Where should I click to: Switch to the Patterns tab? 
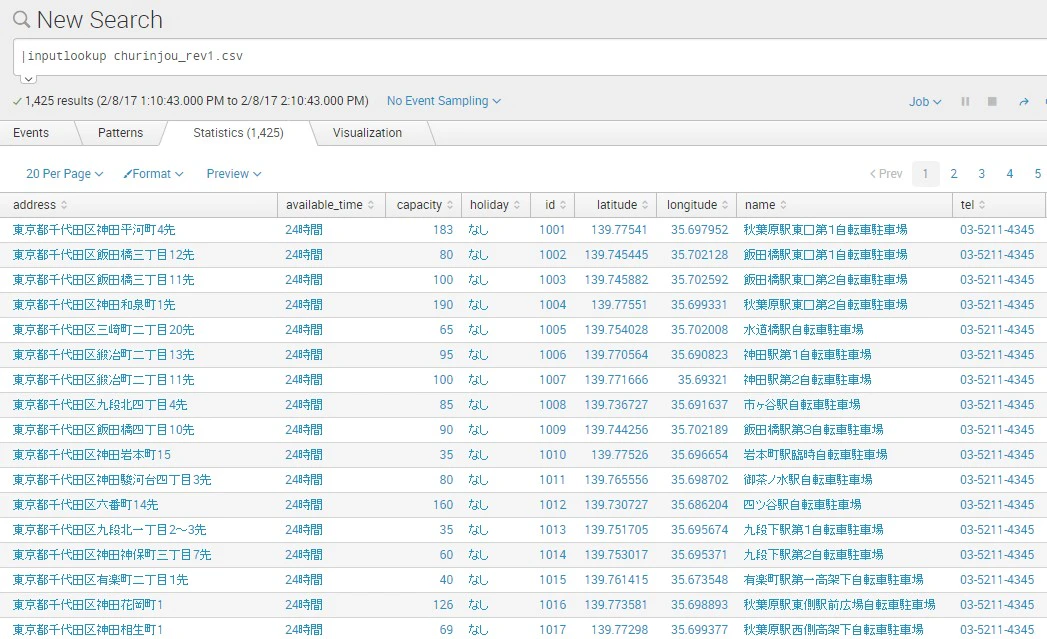[x=120, y=133]
